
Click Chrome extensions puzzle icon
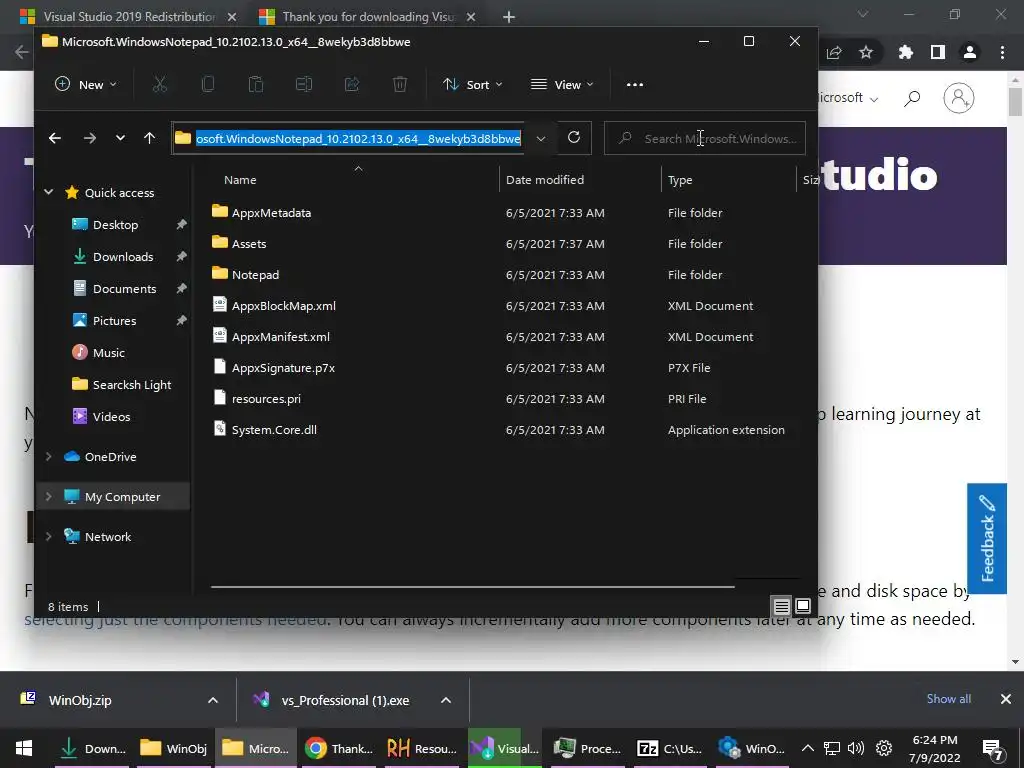point(905,52)
